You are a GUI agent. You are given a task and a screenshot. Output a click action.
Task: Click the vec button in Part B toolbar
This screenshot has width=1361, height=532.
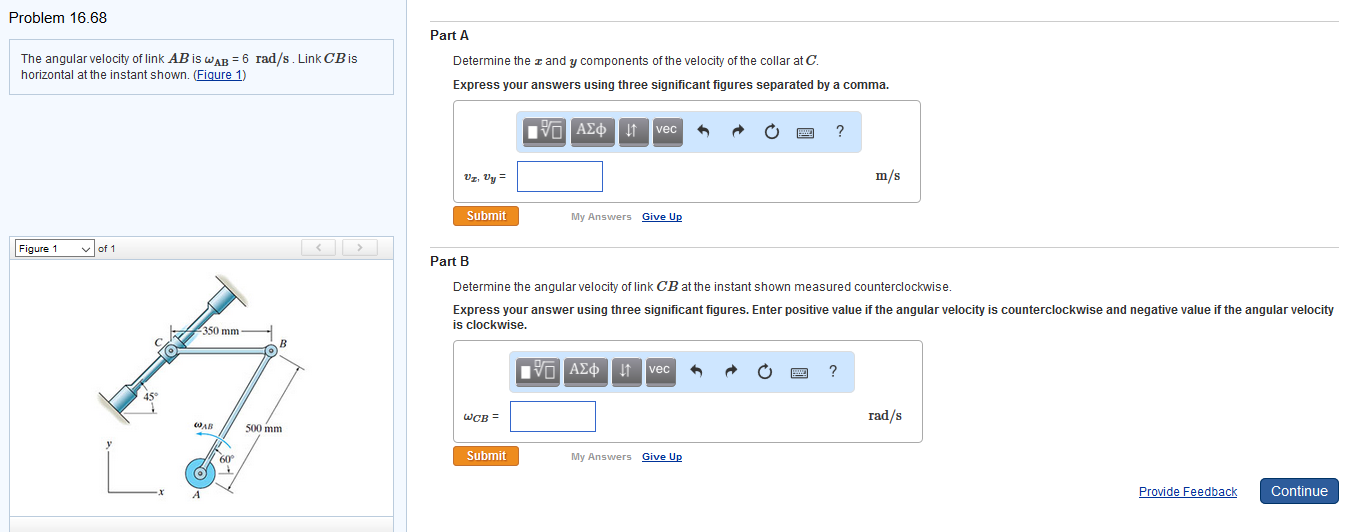659,370
